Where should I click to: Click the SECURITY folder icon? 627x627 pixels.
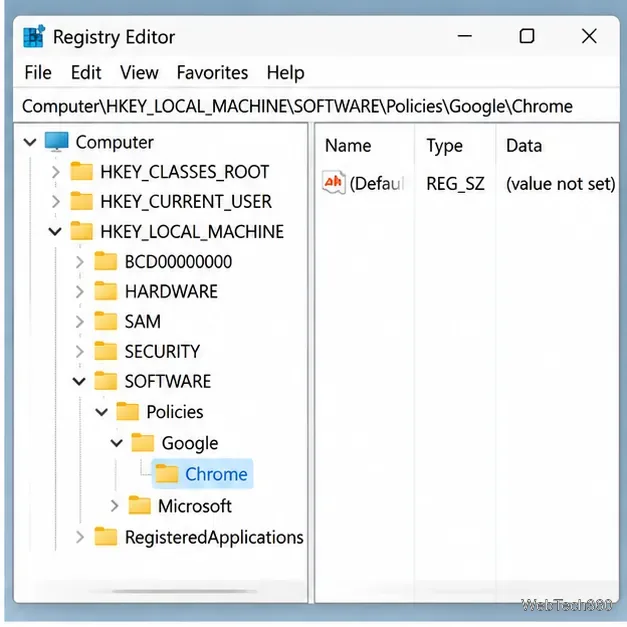coord(106,351)
